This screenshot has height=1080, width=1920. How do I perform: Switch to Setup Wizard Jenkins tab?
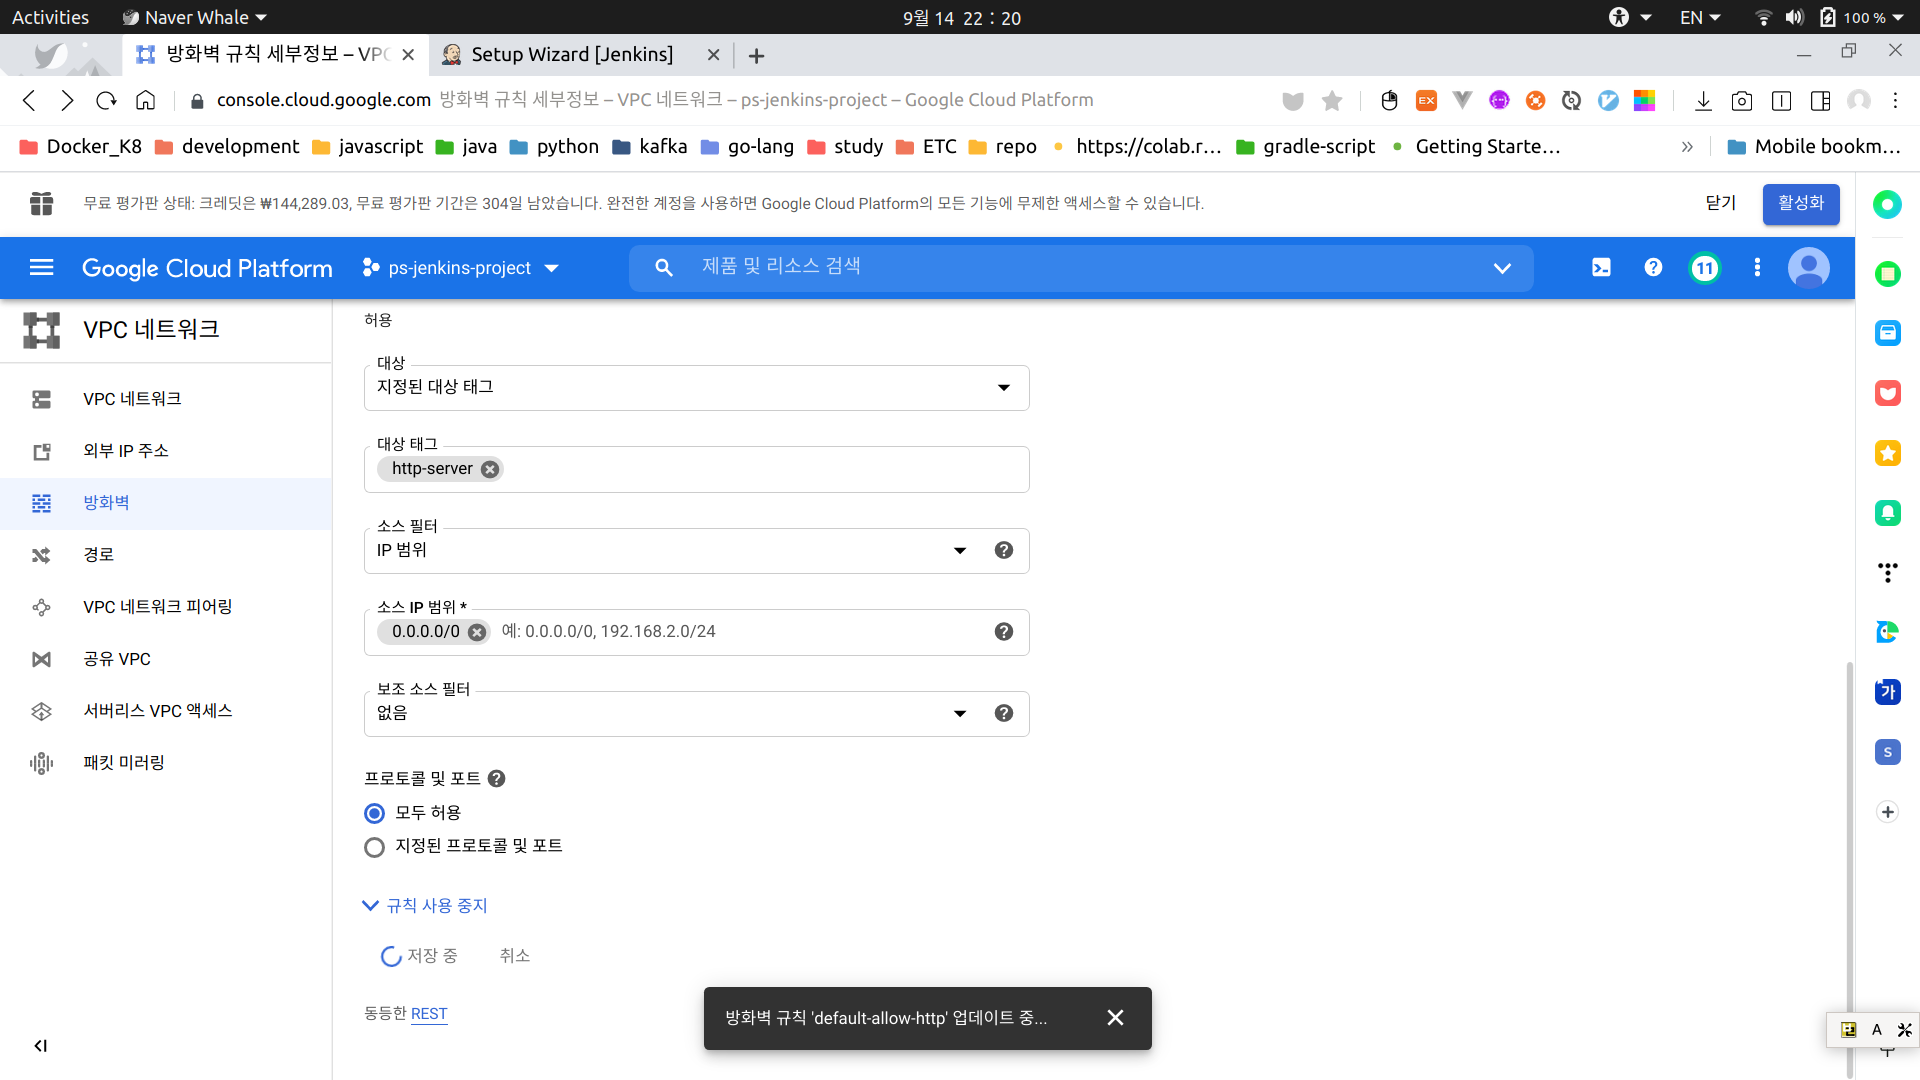[572, 55]
